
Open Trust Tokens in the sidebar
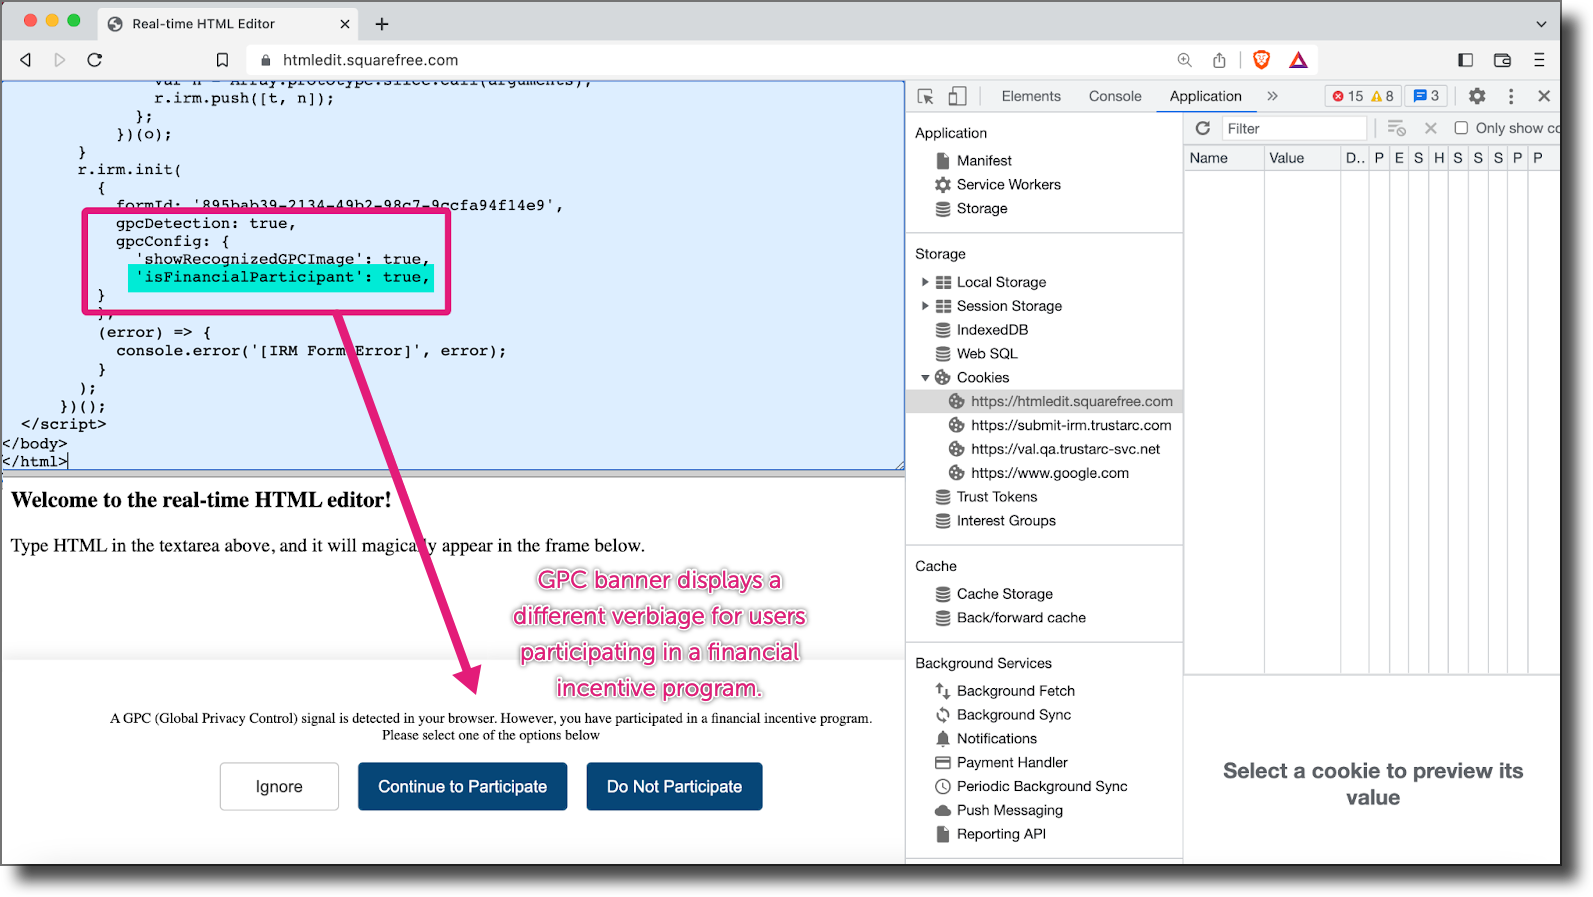click(x=997, y=497)
